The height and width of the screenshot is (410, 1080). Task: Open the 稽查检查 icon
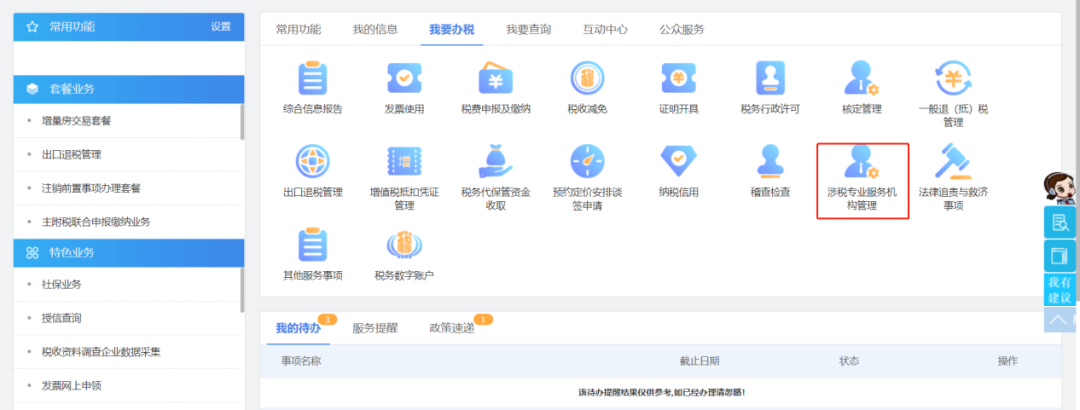[x=770, y=162]
